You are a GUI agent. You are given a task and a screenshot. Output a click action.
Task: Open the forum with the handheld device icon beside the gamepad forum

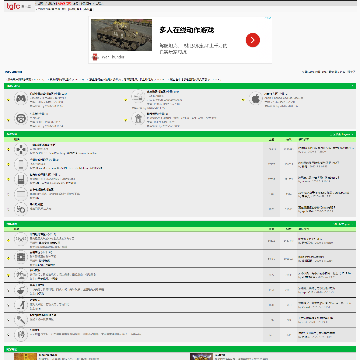pos(138,97)
